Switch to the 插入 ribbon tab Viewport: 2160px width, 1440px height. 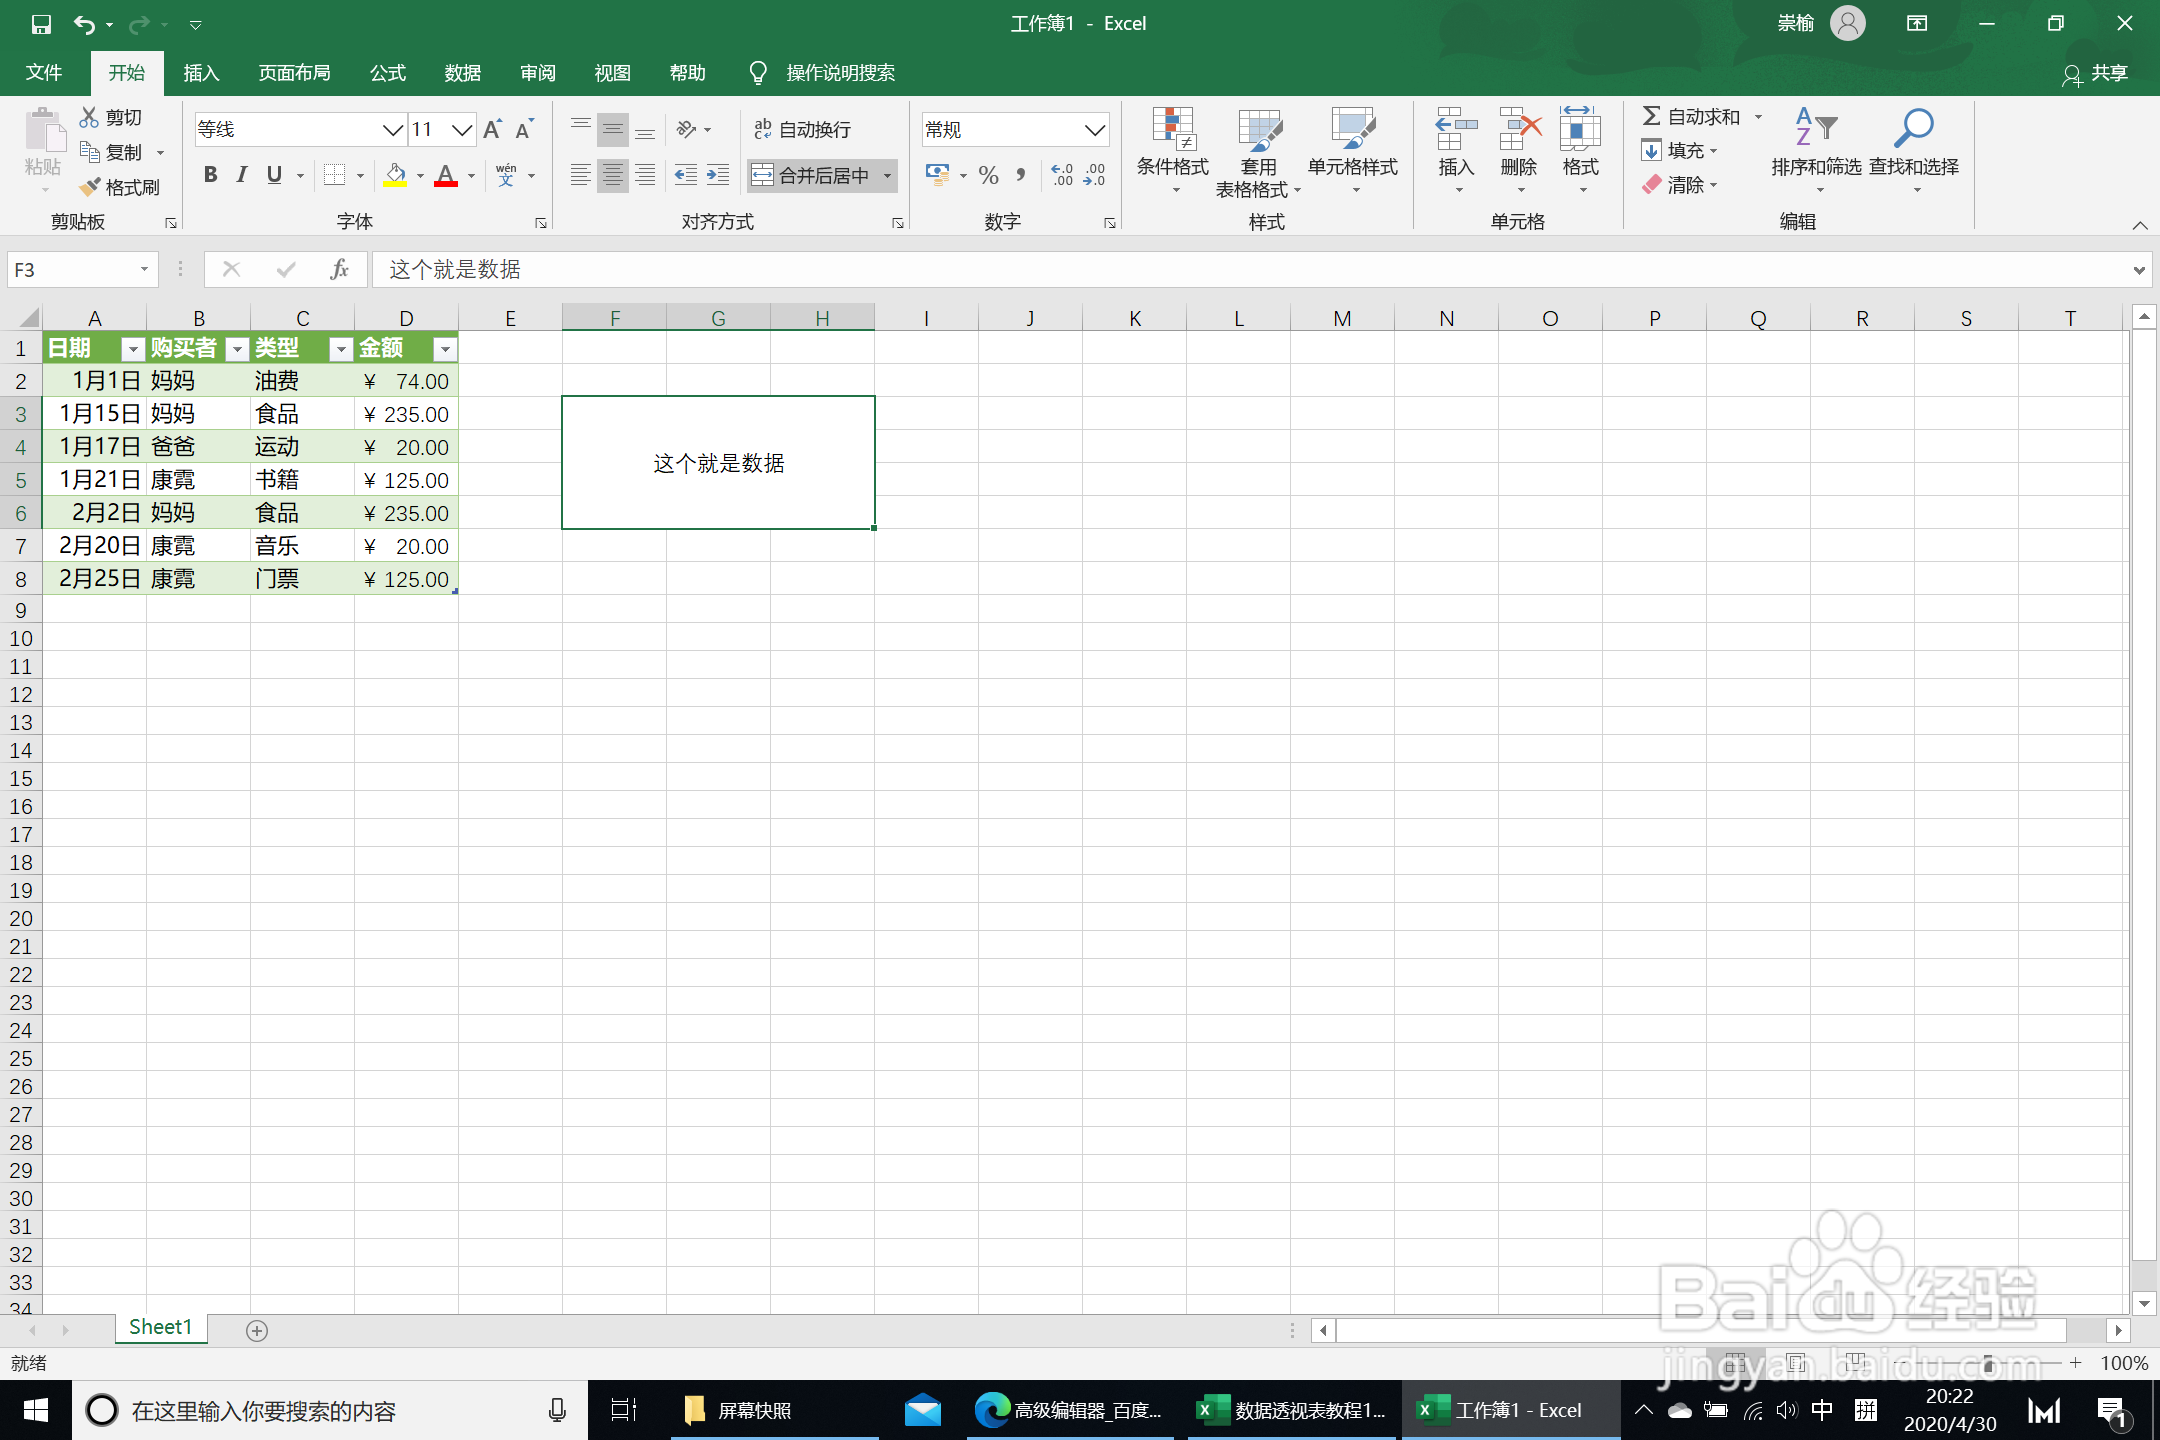pyautogui.click(x=200, y=73)
